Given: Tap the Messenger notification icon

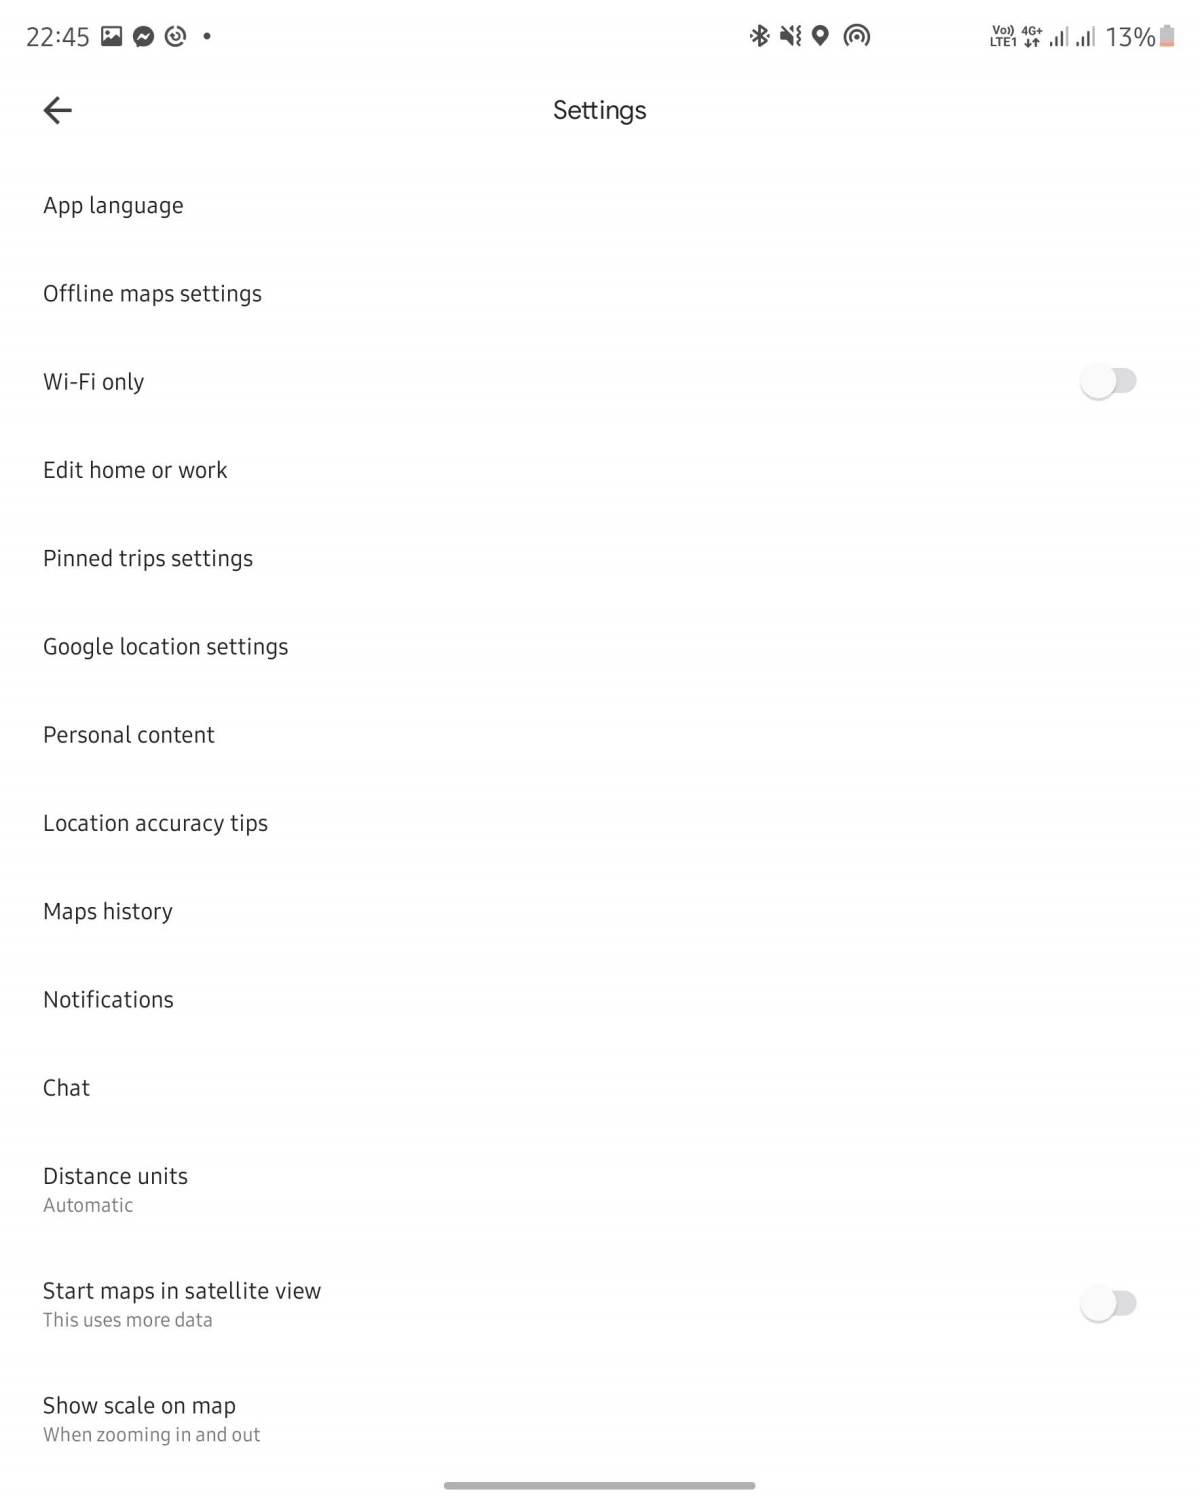Looking at the screenshot, I should pyautogui.click(x=143, y=37).
